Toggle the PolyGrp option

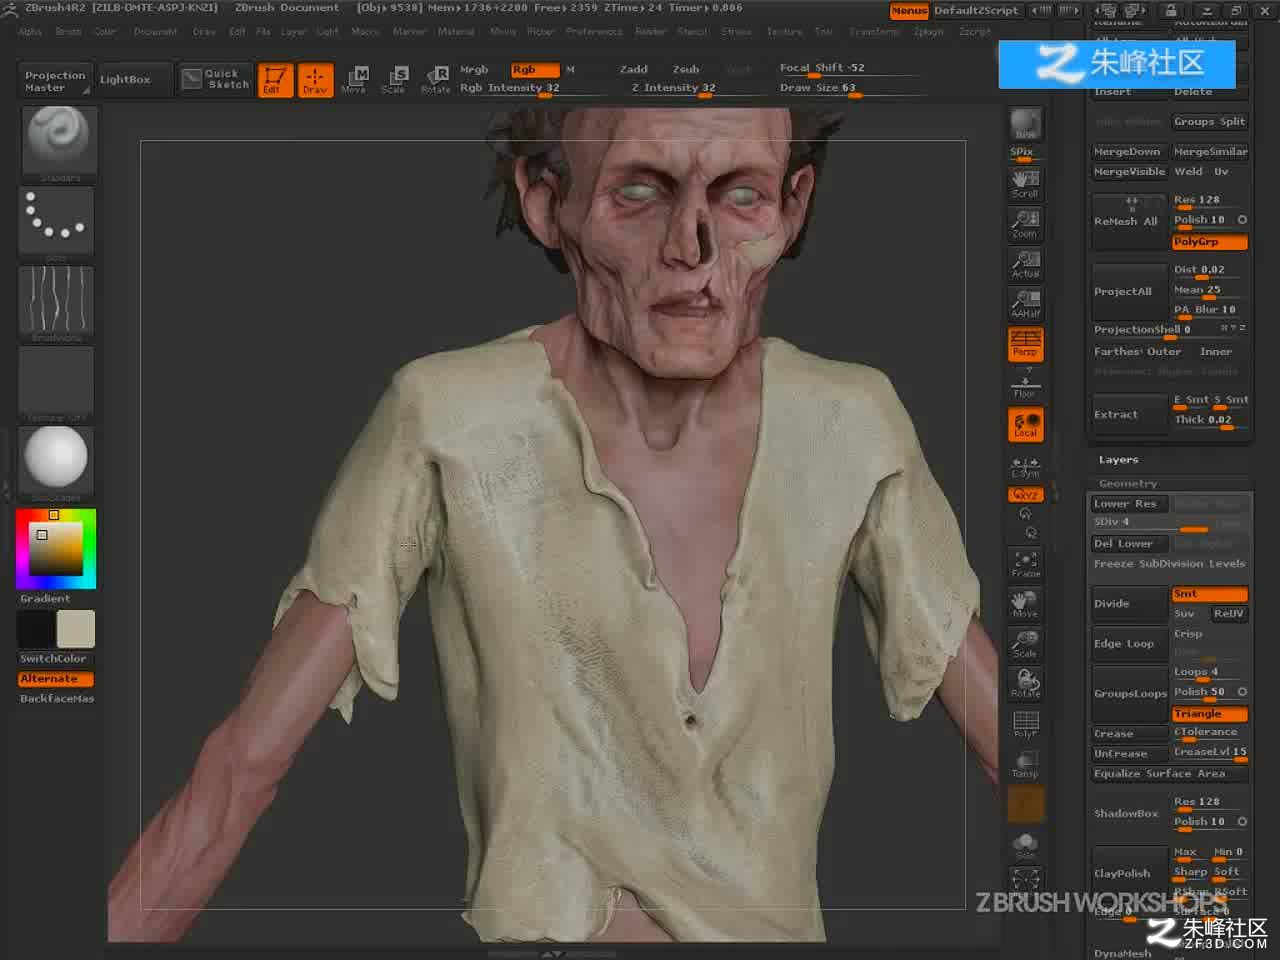(1209, 242)
